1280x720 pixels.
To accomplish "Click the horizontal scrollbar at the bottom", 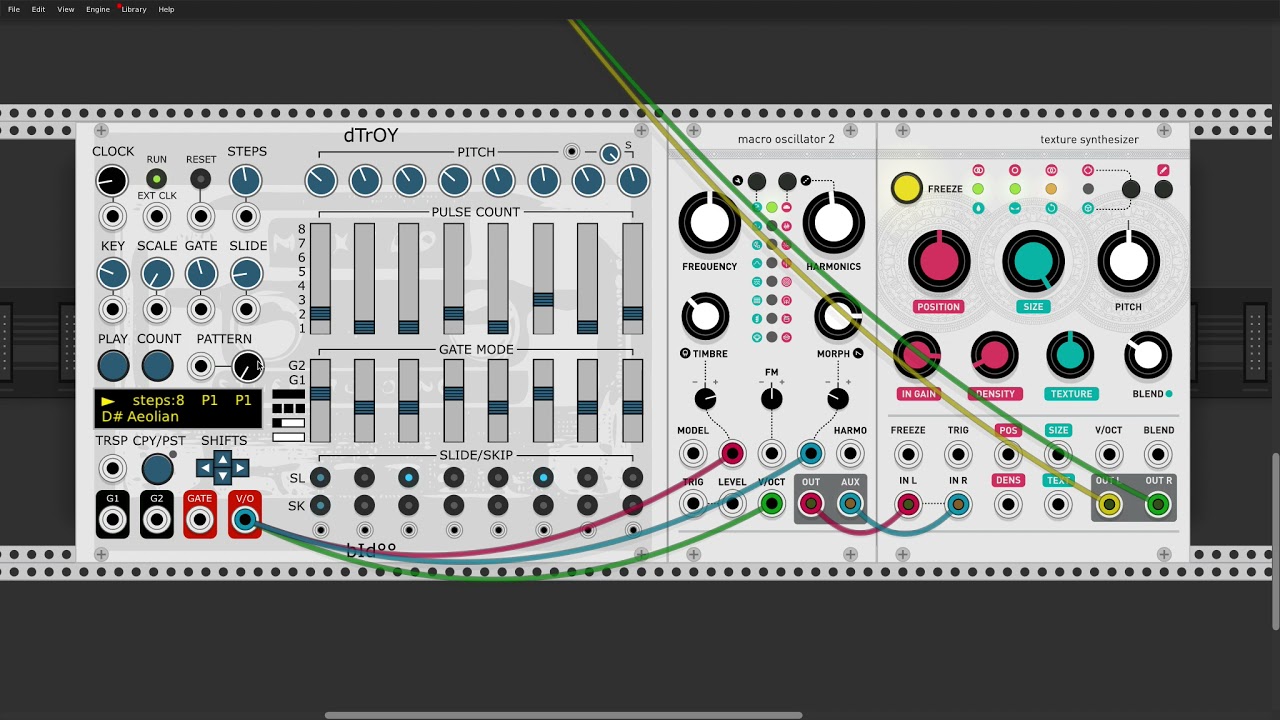I will tap(564, 715).
